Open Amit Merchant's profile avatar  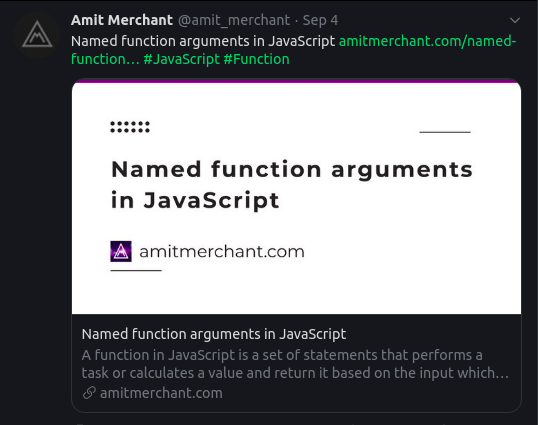pos(37,35)
